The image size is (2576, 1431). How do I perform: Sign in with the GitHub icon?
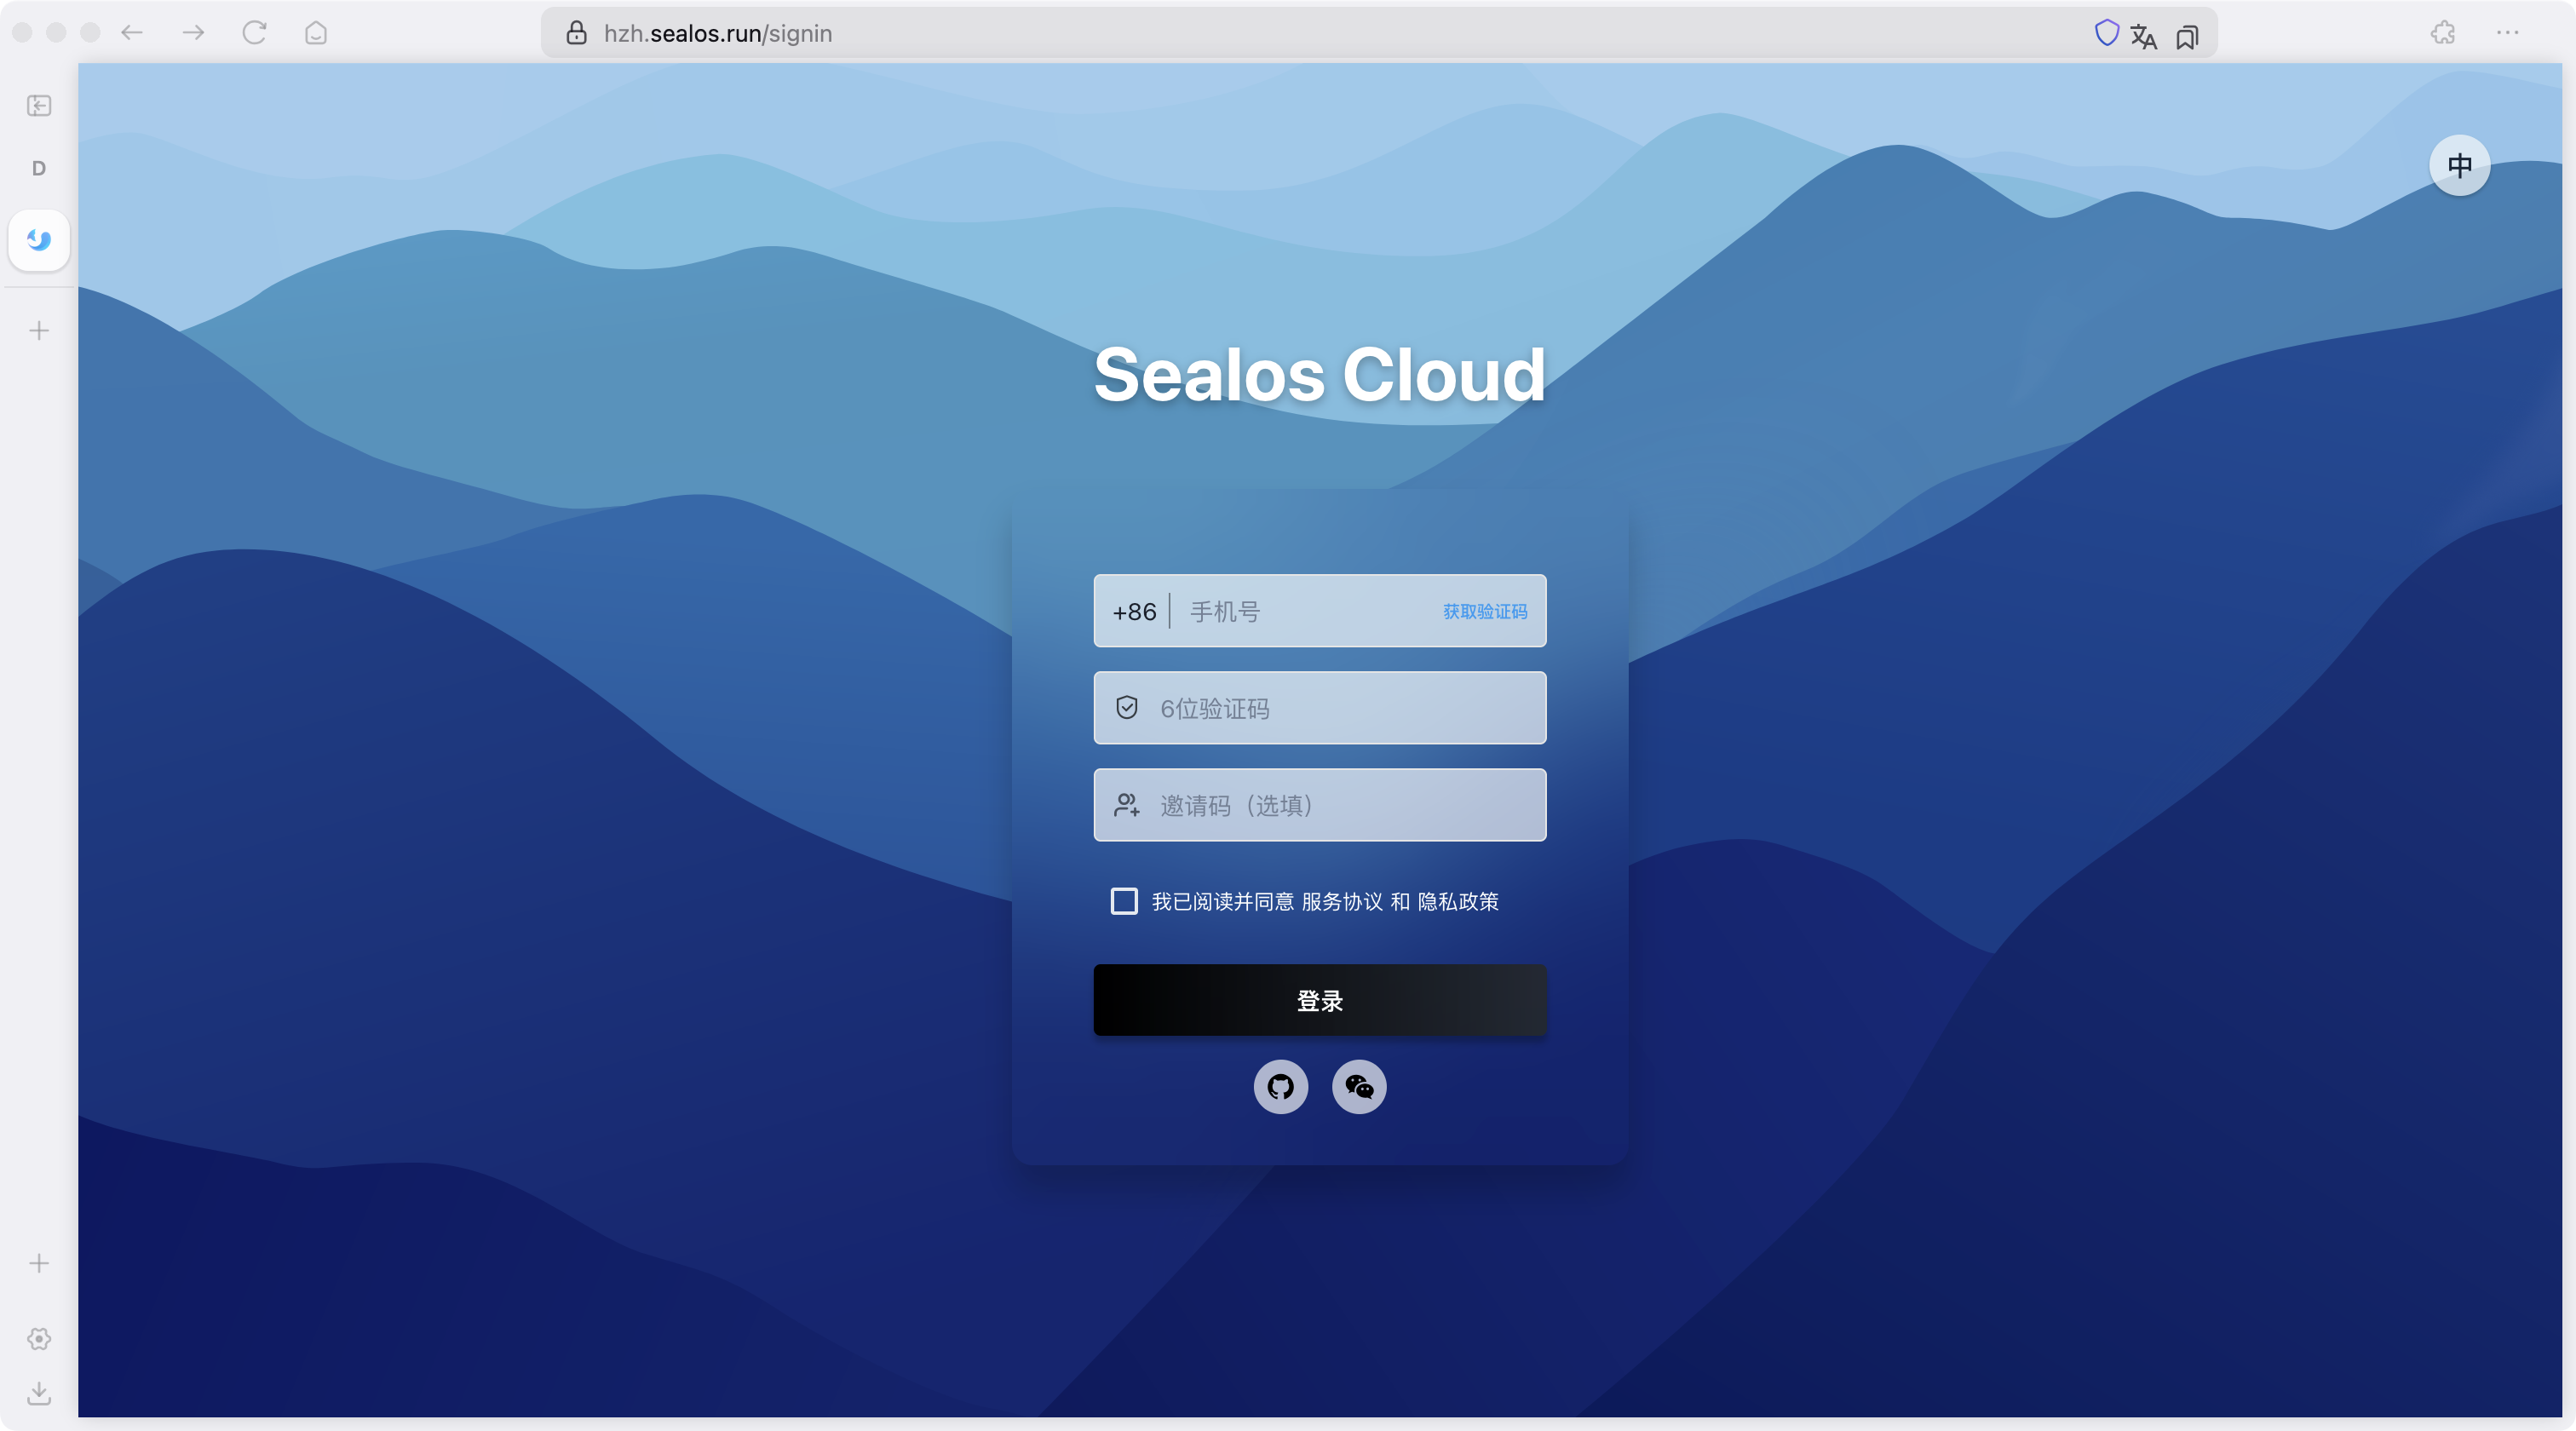point(1280,1086)
